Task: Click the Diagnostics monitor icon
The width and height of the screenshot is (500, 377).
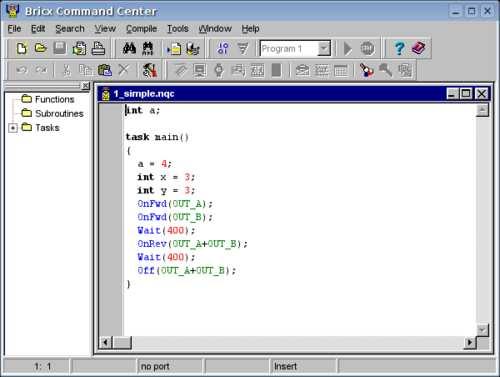Action: coord(200,70)
